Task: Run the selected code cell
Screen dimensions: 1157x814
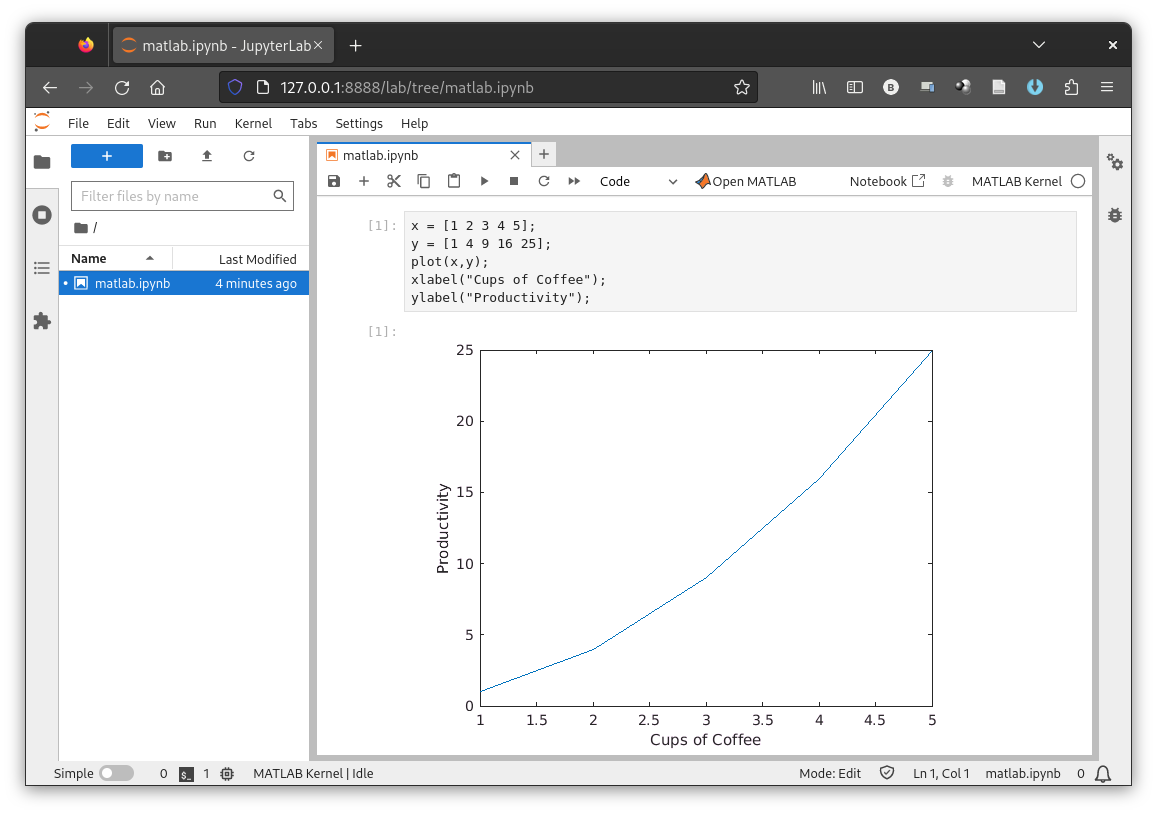Action: pos(484,181)
